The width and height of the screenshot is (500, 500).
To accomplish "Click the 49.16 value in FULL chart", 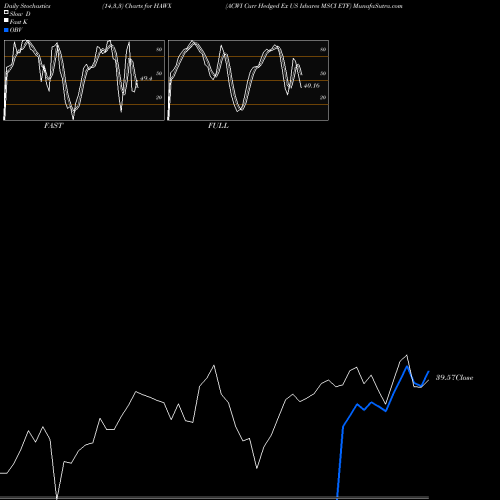I will [312, 86].
